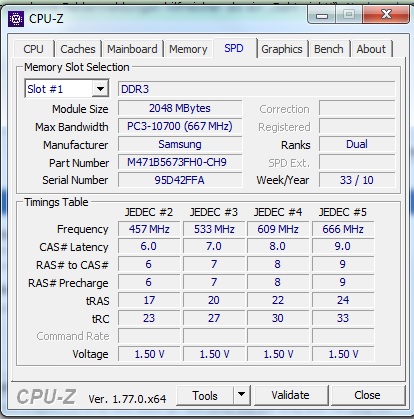Click the JEDEC #4 column header
This screenshot has width=414, height=419.
278,212
